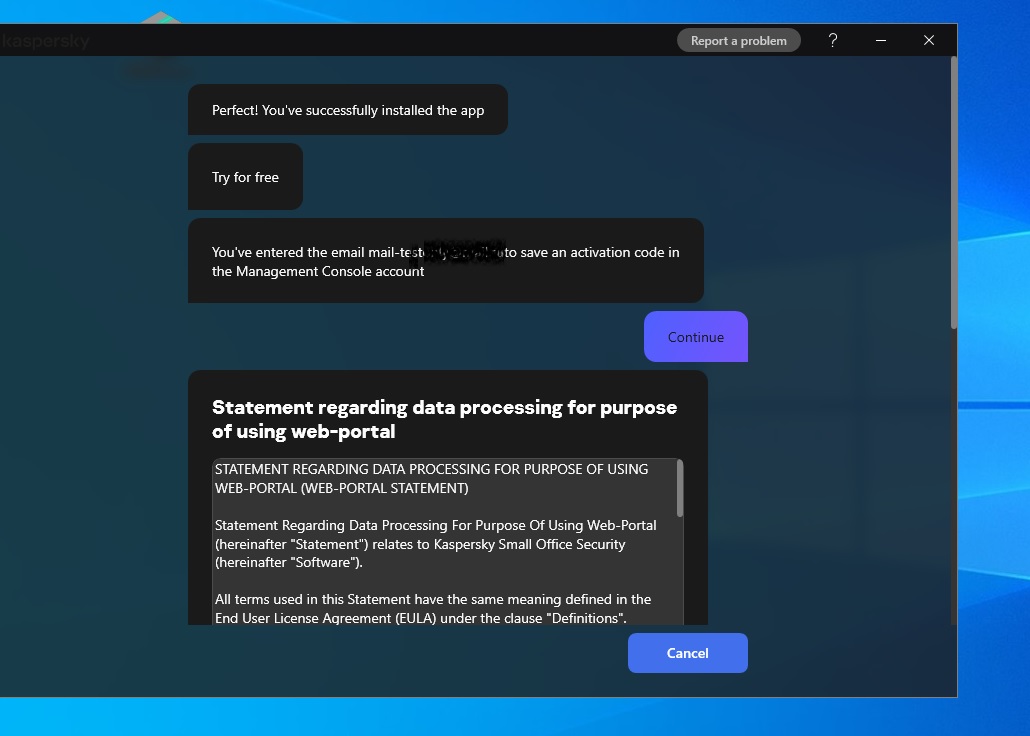Click the 'WEB-PORTAL (WEB-PORTAL STATEMENT)' line
The image size is (1030, 736).
342,488
